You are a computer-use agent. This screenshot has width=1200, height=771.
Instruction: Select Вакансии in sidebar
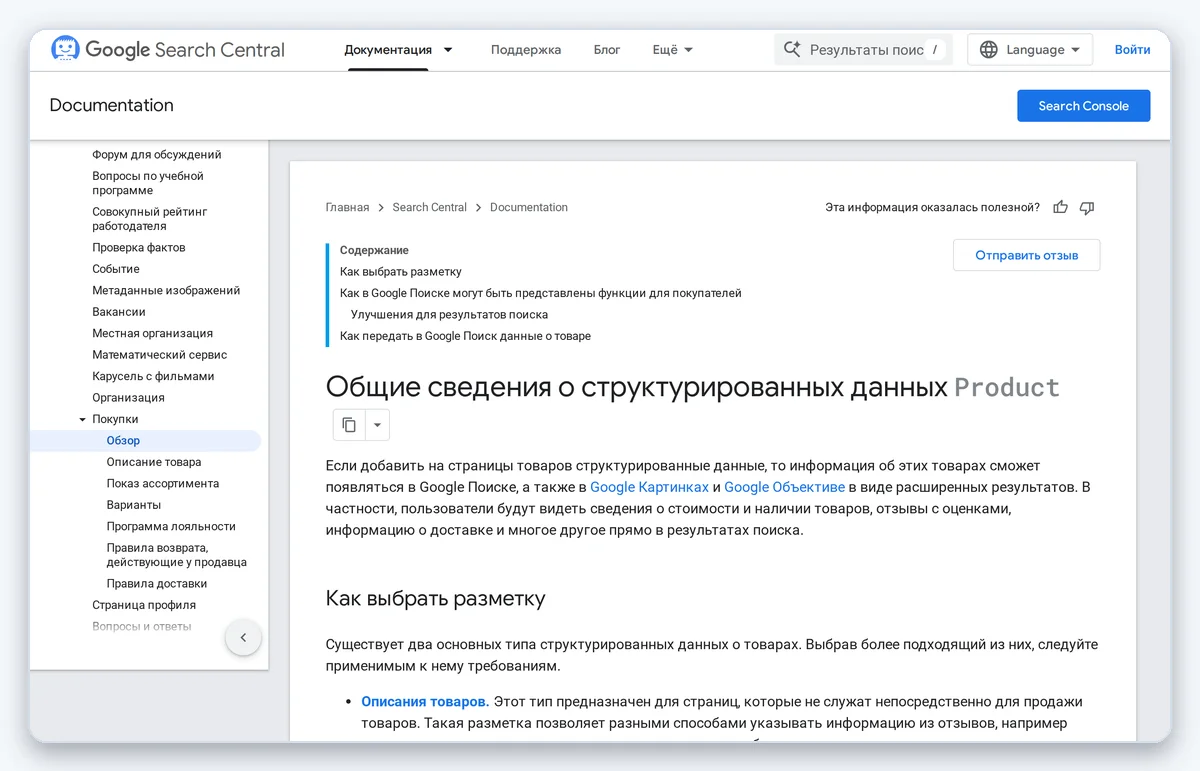(x=119, y=312)
